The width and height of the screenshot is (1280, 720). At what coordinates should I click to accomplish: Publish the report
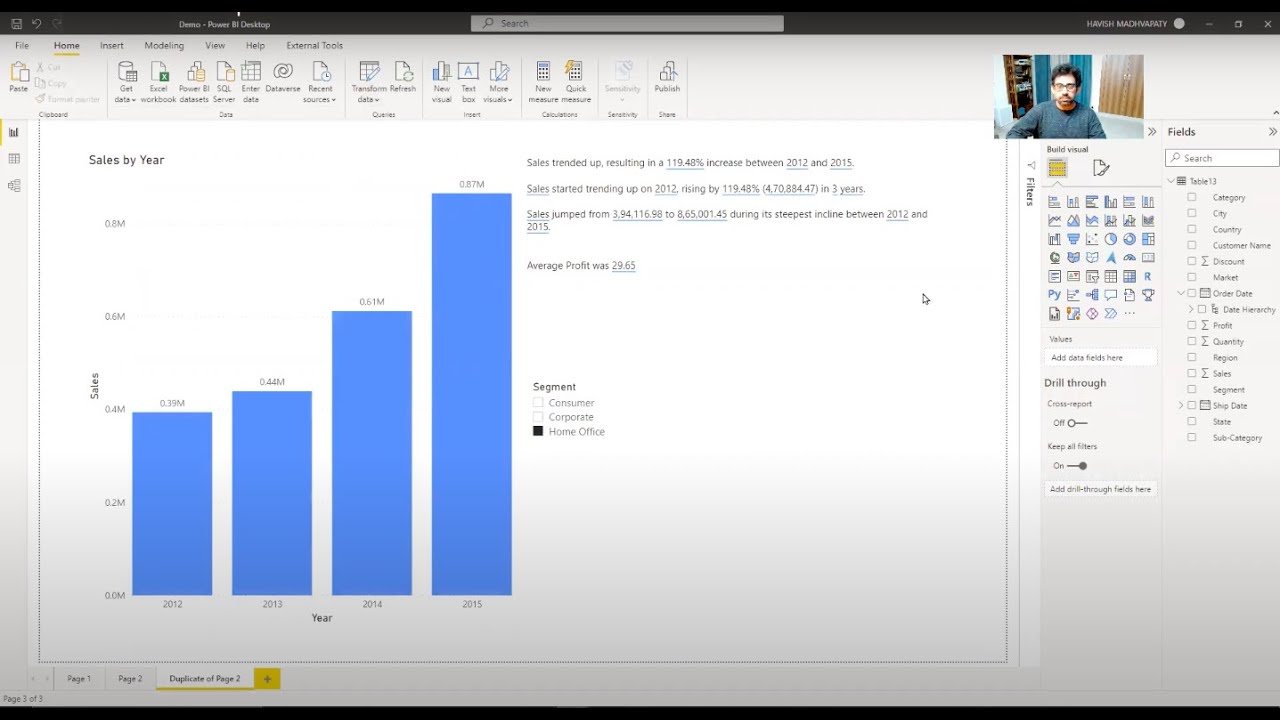point(667,78)
